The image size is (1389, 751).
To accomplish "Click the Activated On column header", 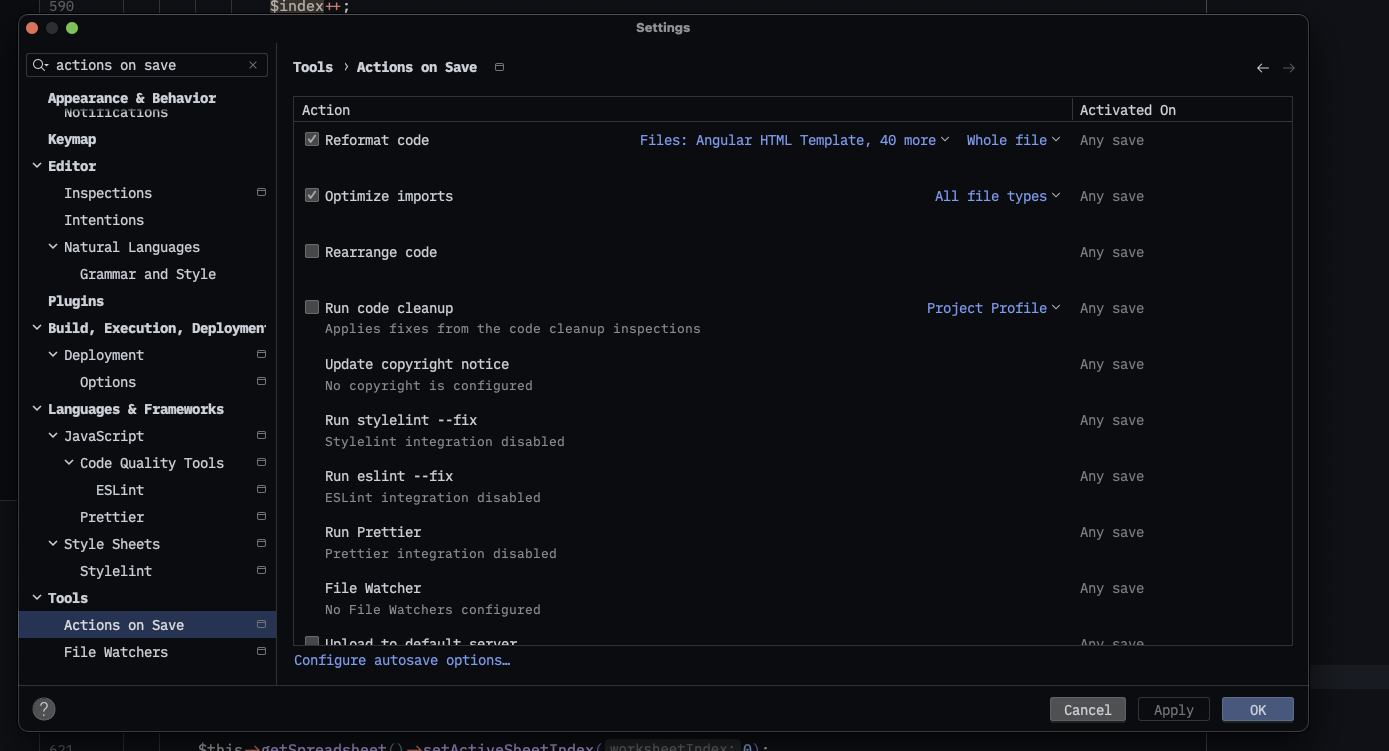I will click(1182, 110).
